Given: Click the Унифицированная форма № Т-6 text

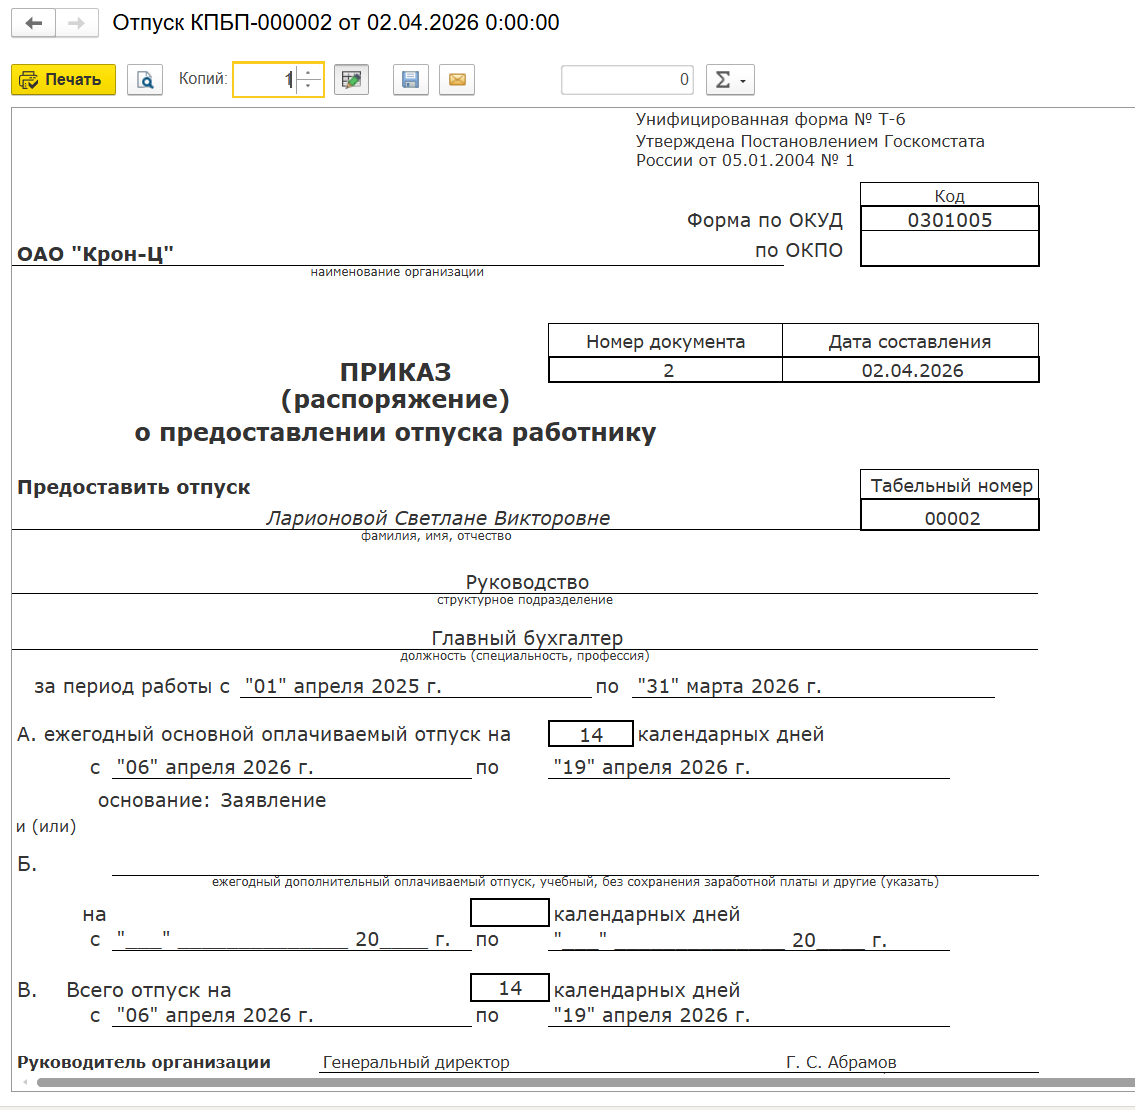Looking at the screenshot, I should 770,119.
